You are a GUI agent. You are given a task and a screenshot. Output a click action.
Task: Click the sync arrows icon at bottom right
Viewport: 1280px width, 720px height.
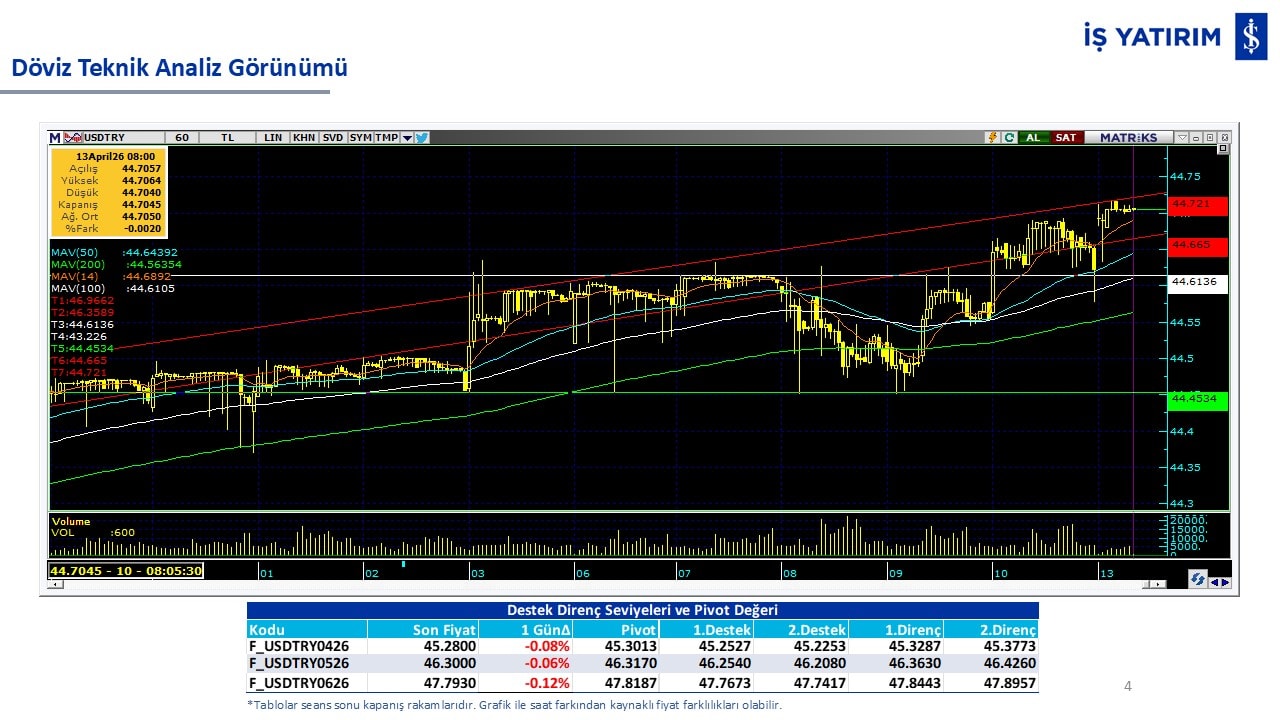point(1197,580)
